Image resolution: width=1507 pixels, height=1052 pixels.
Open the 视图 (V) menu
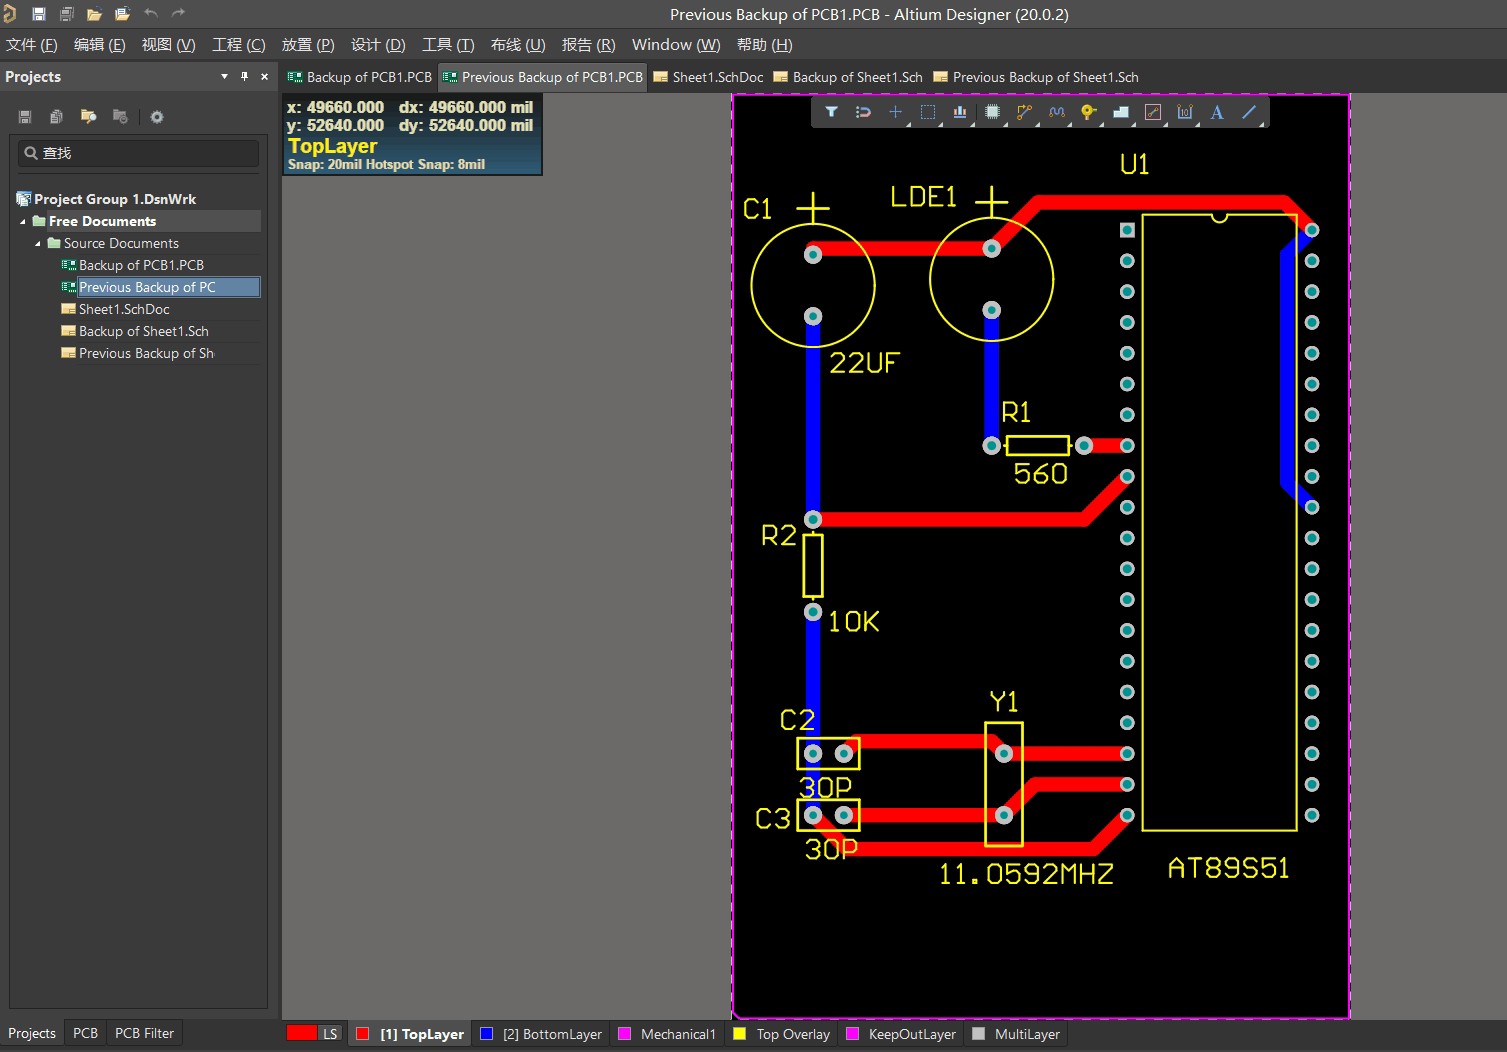click(168, 45)
